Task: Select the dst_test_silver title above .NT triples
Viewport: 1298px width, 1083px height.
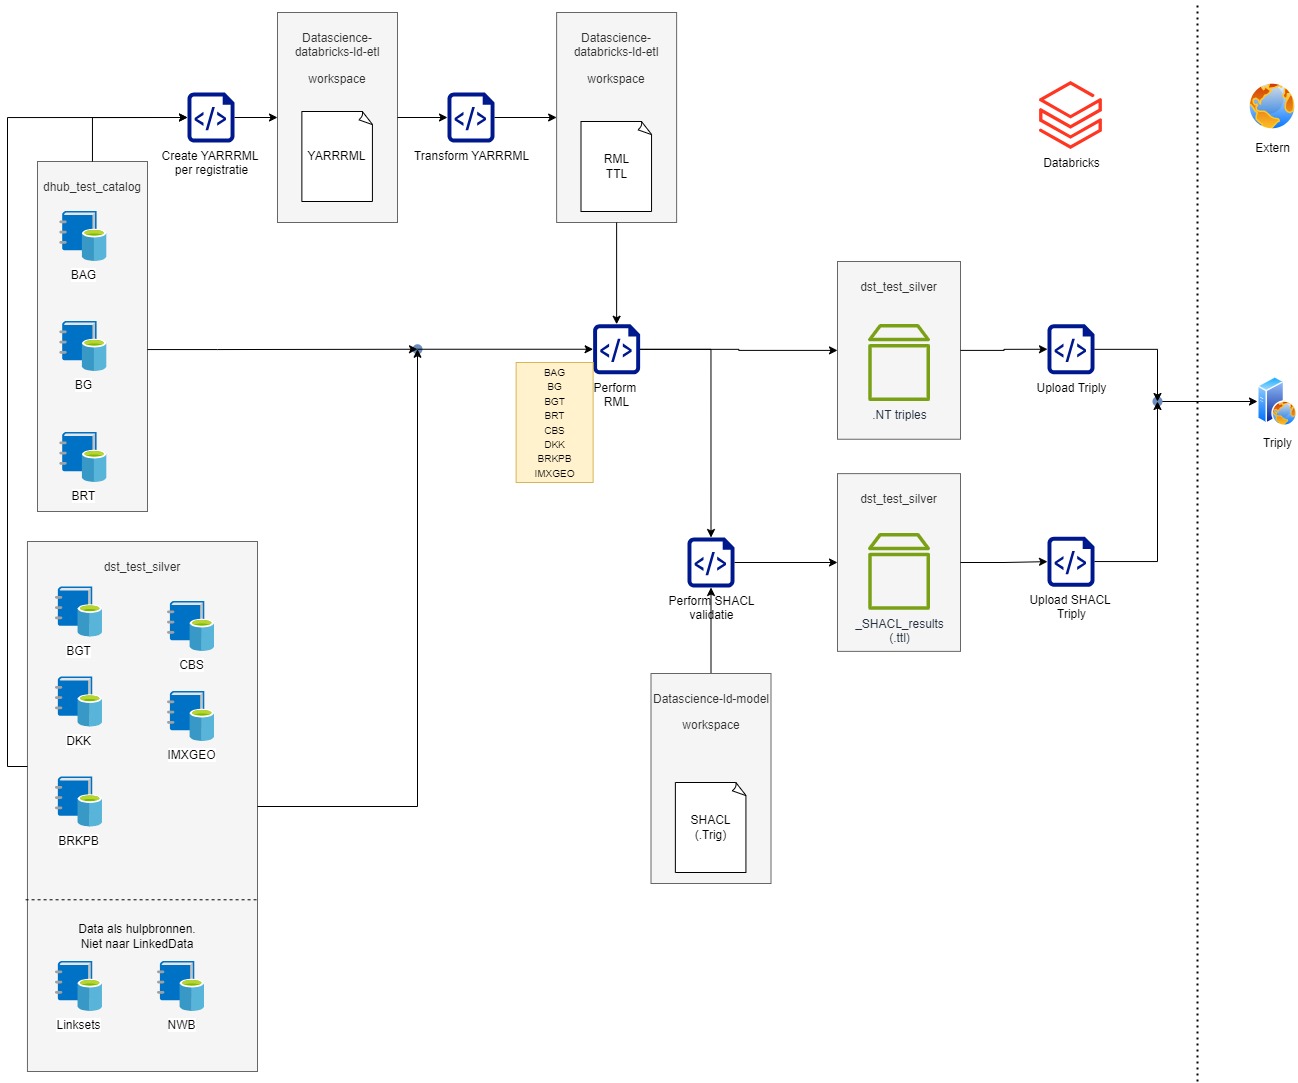Action: (899, 287)
